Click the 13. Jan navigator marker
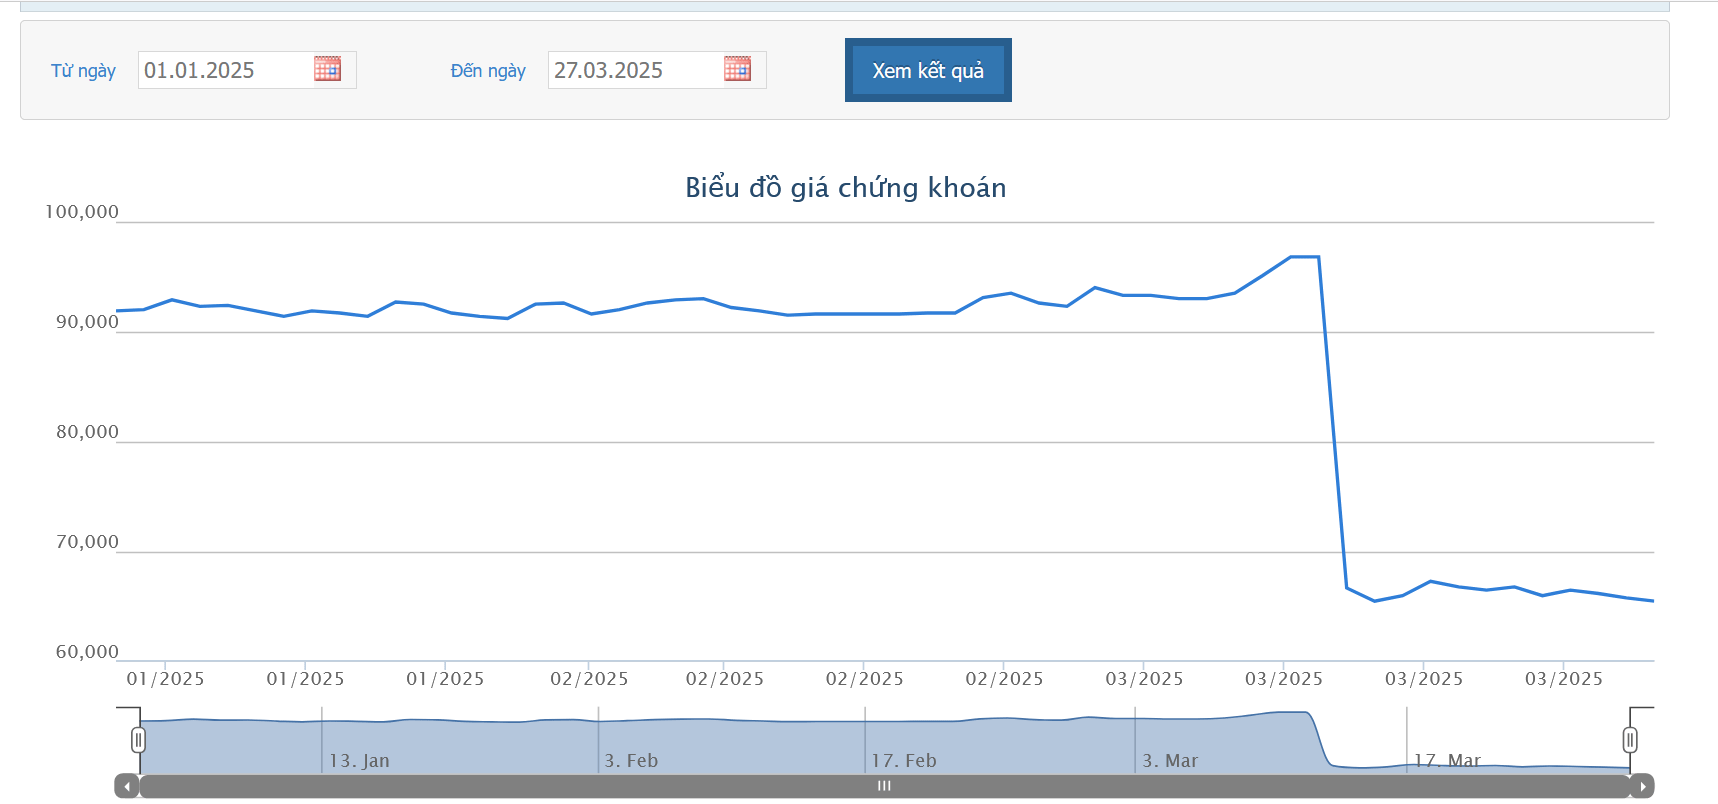Screen dimensions: 1718x804 [359, 761]
